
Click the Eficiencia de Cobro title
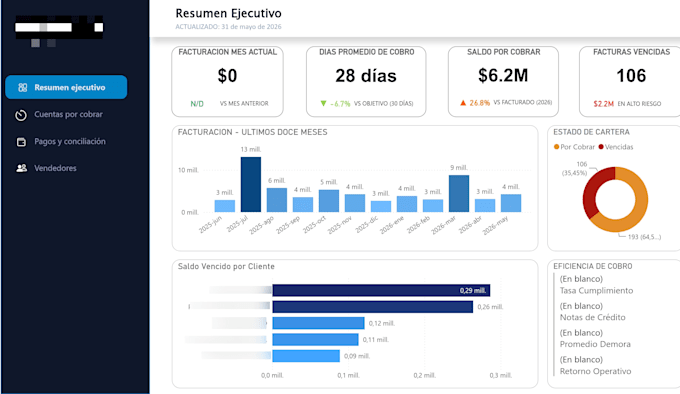[592, 267]
